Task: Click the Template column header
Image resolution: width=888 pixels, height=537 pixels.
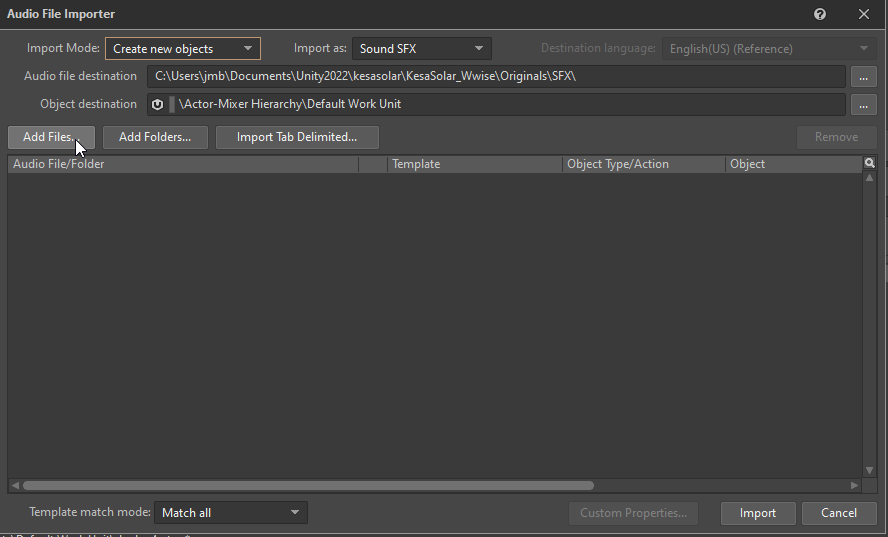Action: [474, 164]
